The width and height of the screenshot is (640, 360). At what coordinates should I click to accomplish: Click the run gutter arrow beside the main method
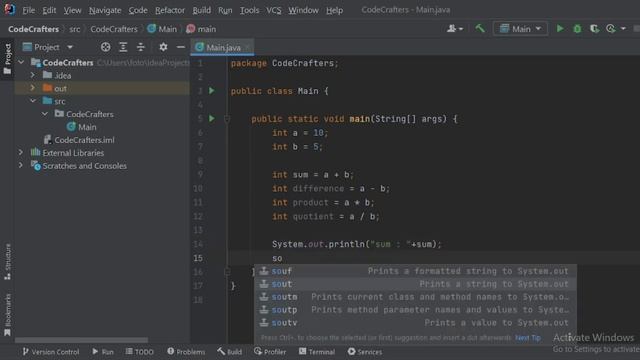(x=211, y=118)
